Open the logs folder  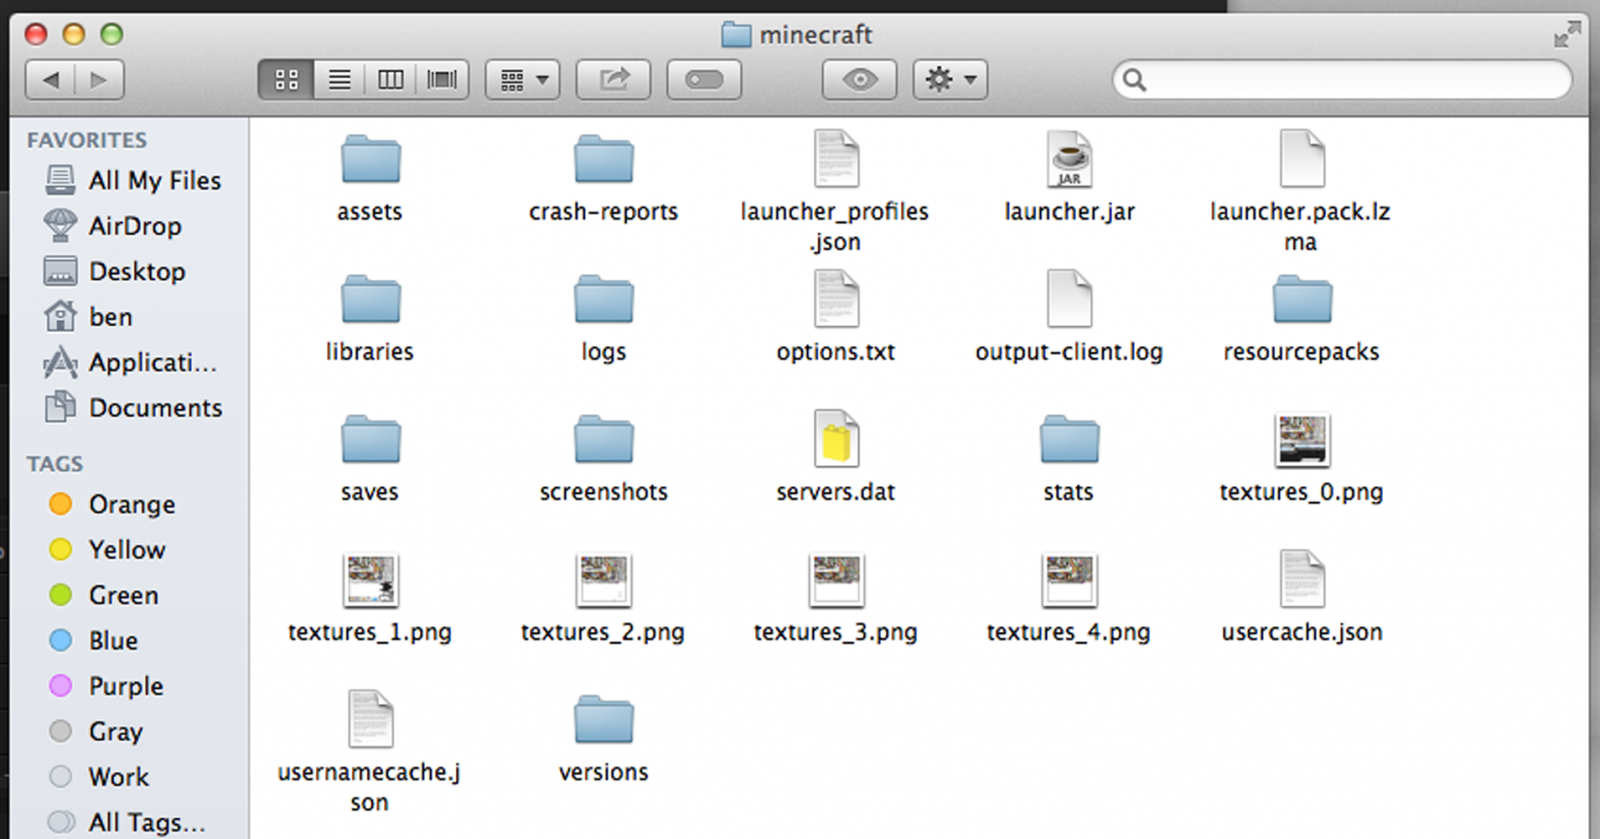(x=603, y=300)
